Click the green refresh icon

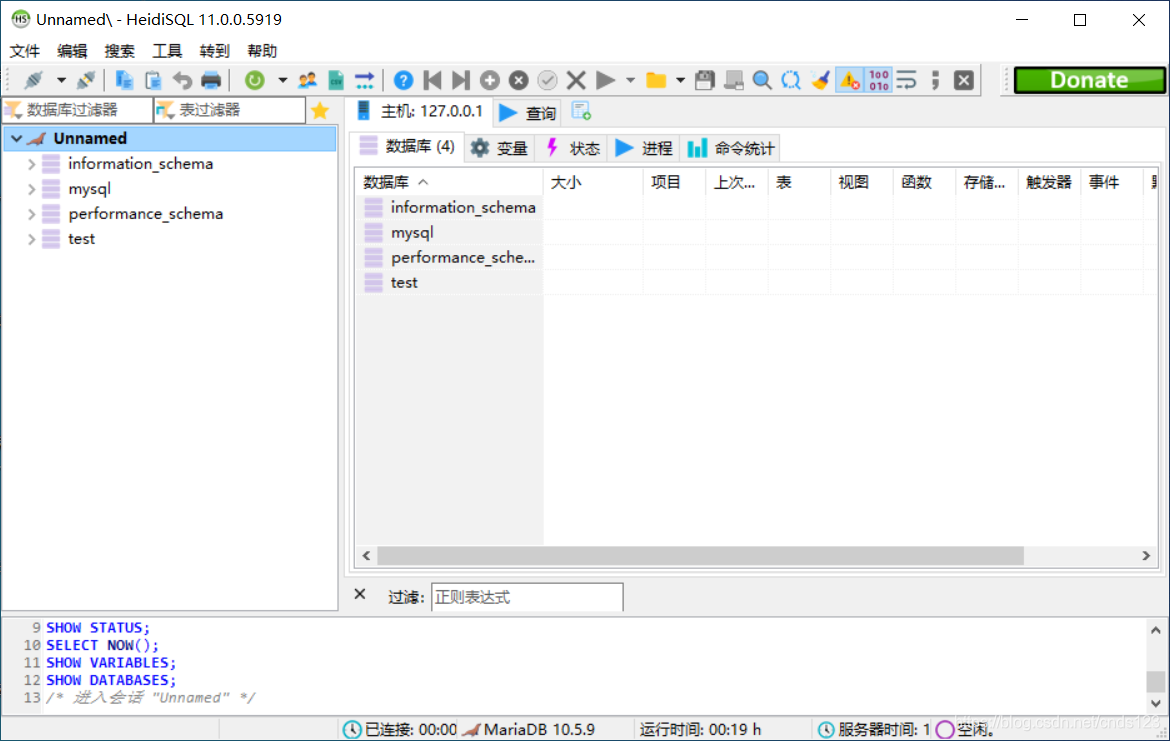point(254,80)
